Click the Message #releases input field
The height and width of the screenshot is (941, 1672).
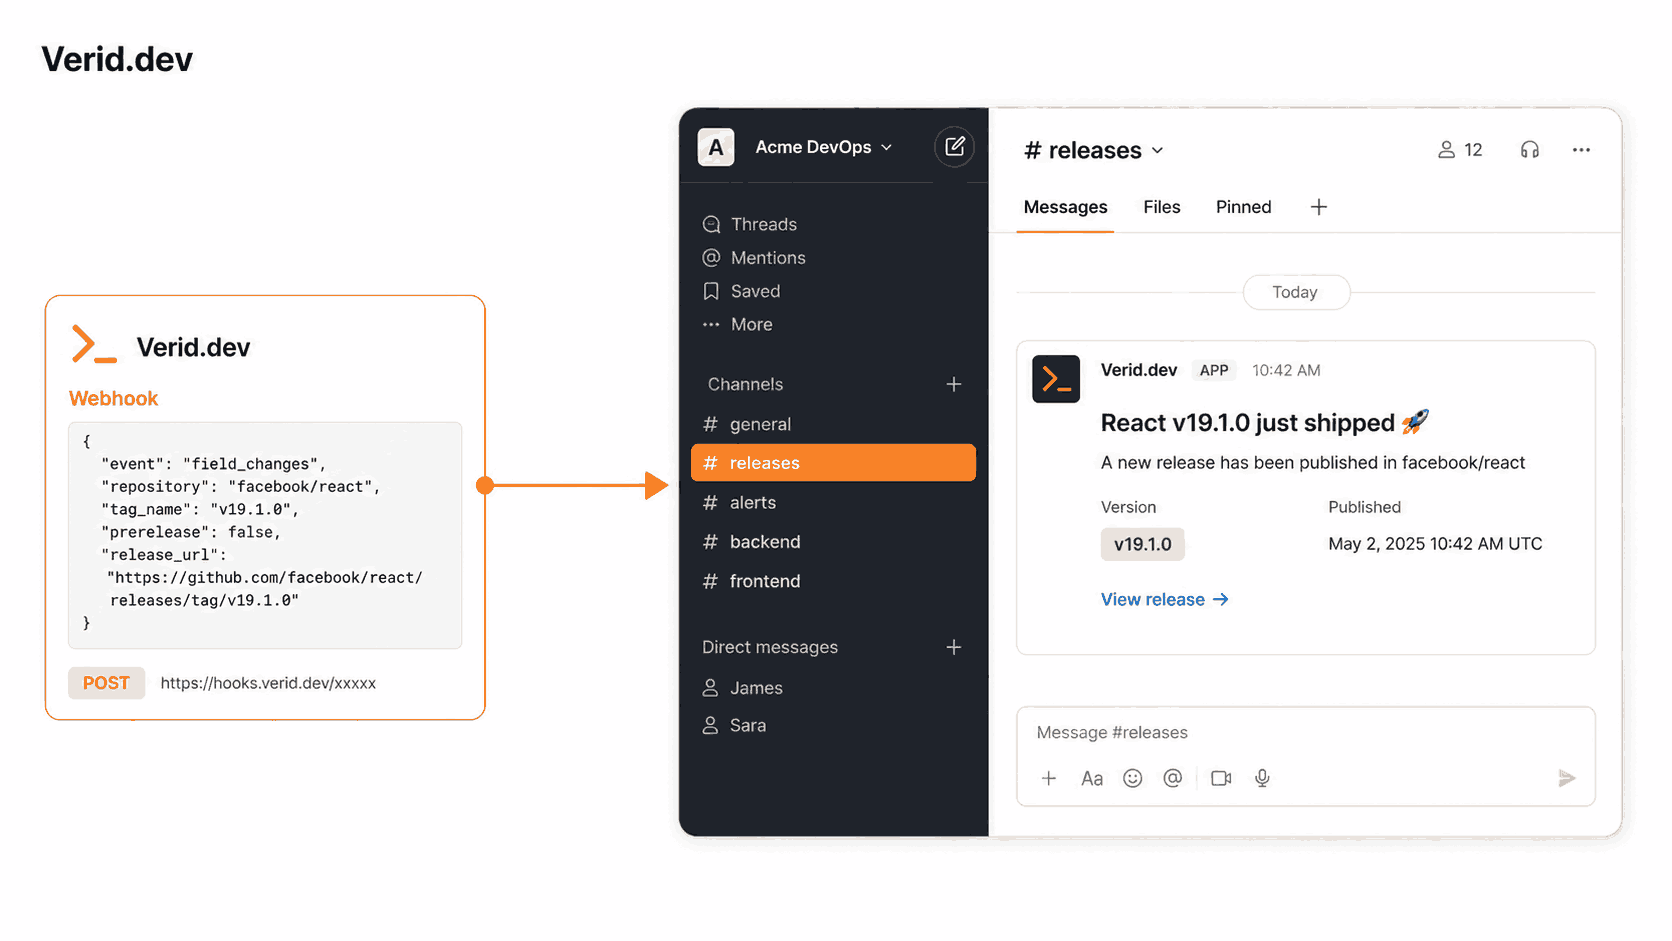tap(1305, 732)
